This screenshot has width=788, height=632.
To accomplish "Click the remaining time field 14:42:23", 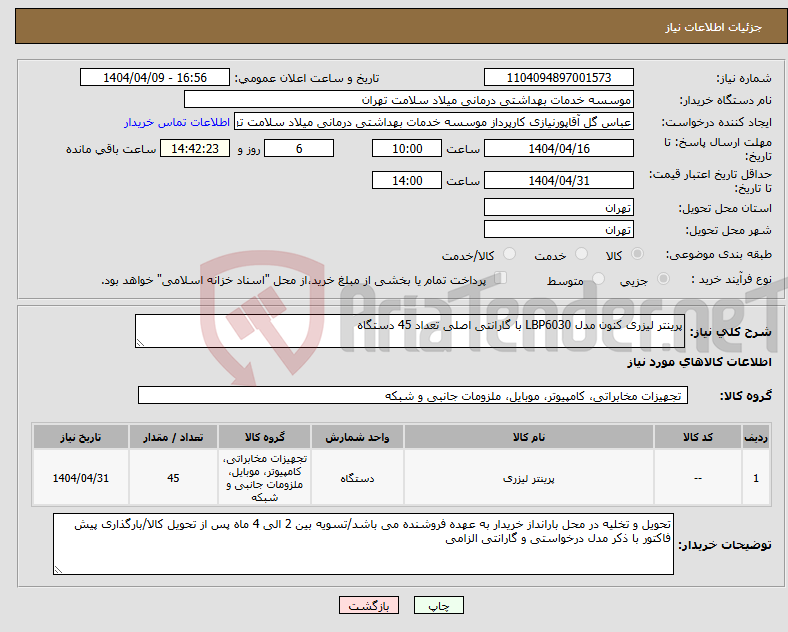I will [195, 148].
